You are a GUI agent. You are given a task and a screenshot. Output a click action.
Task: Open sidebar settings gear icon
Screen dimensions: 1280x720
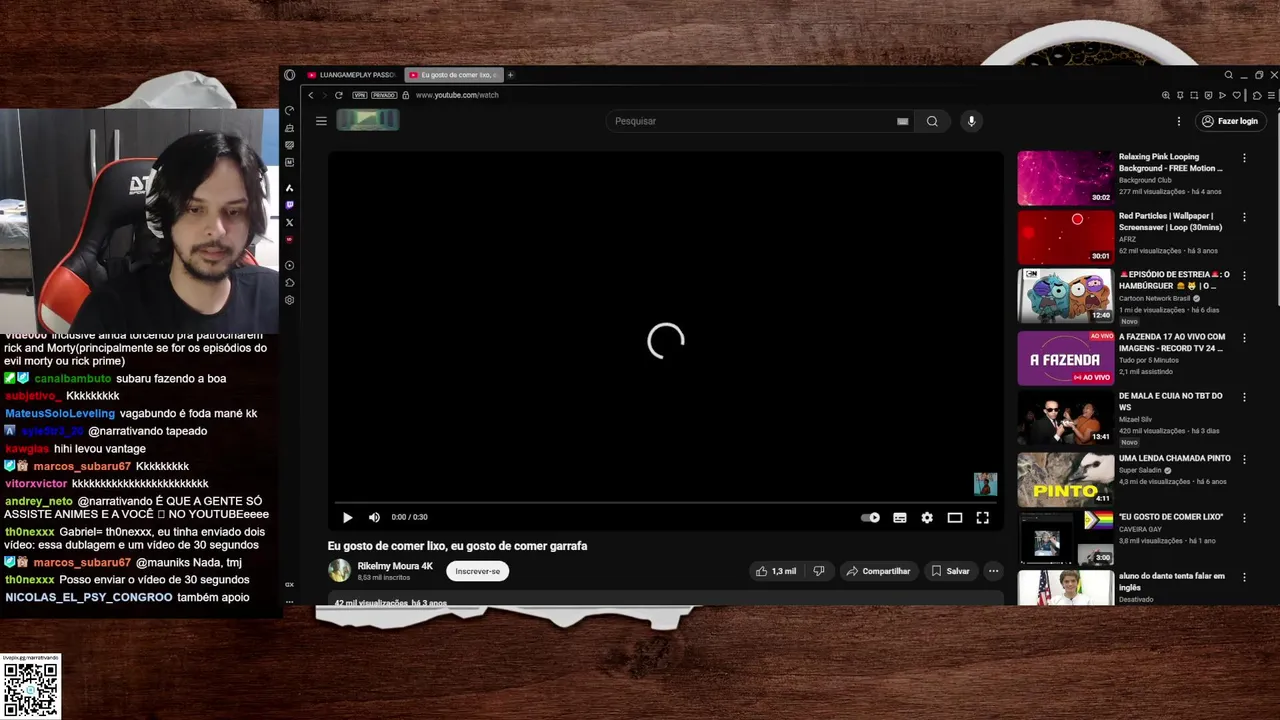pos(290,300)
